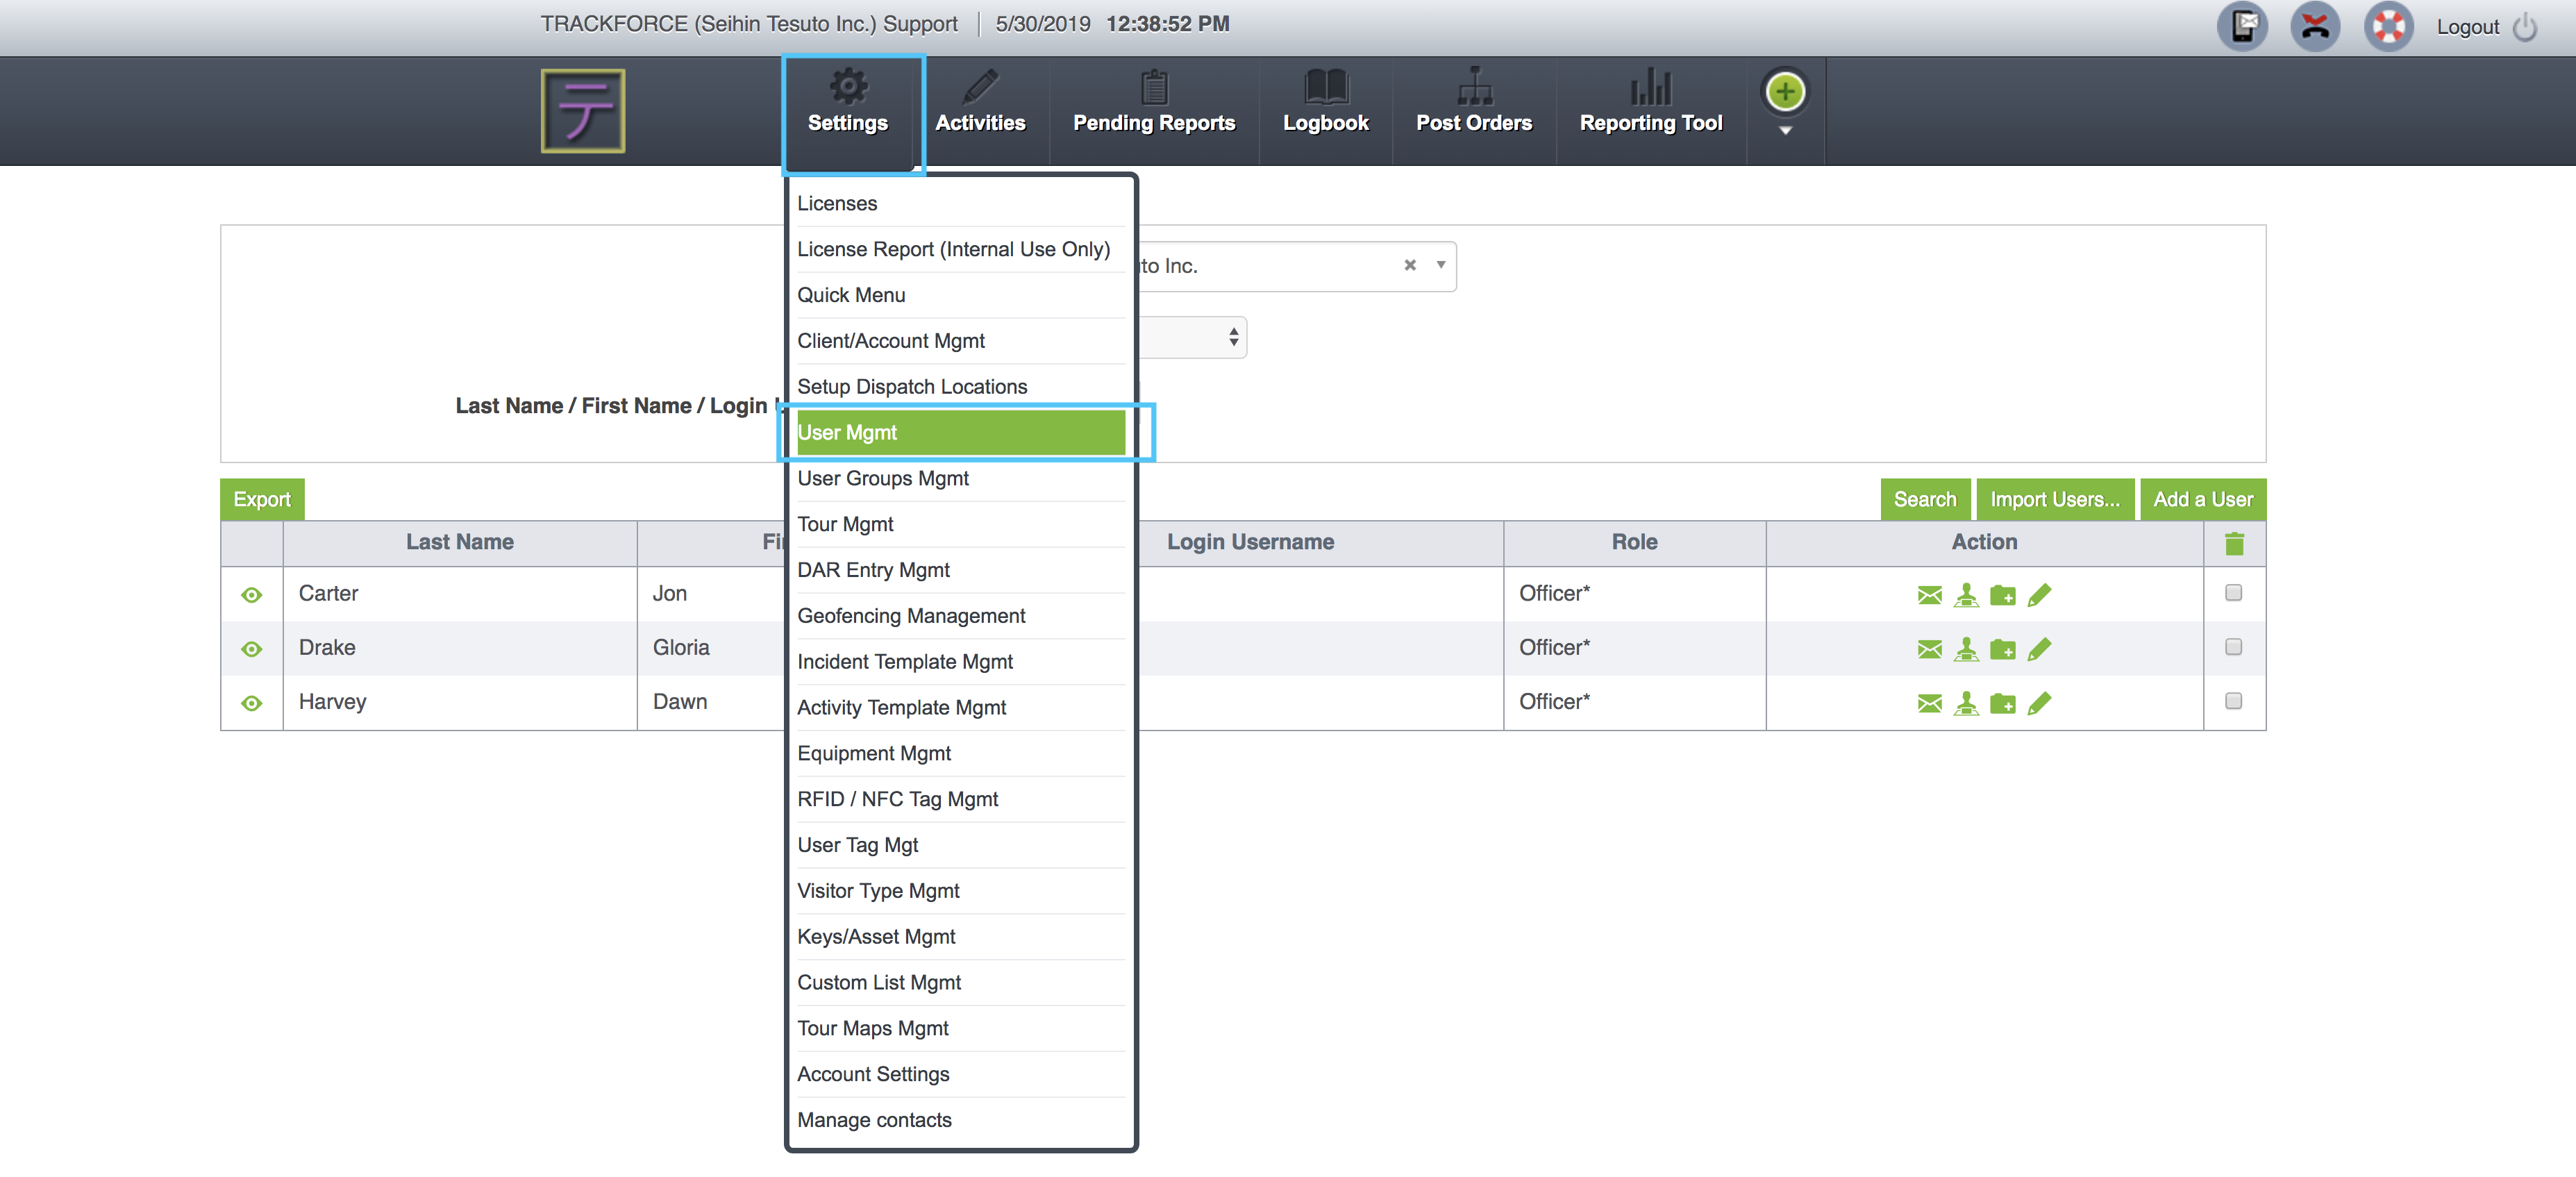Select User Groups Mgmt from Settings menu

point(883,478)
